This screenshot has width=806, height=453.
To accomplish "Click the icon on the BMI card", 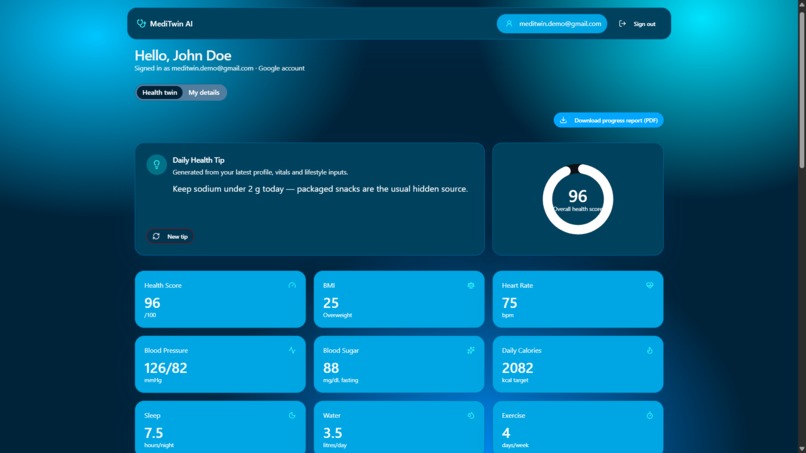I will [471, 285].
